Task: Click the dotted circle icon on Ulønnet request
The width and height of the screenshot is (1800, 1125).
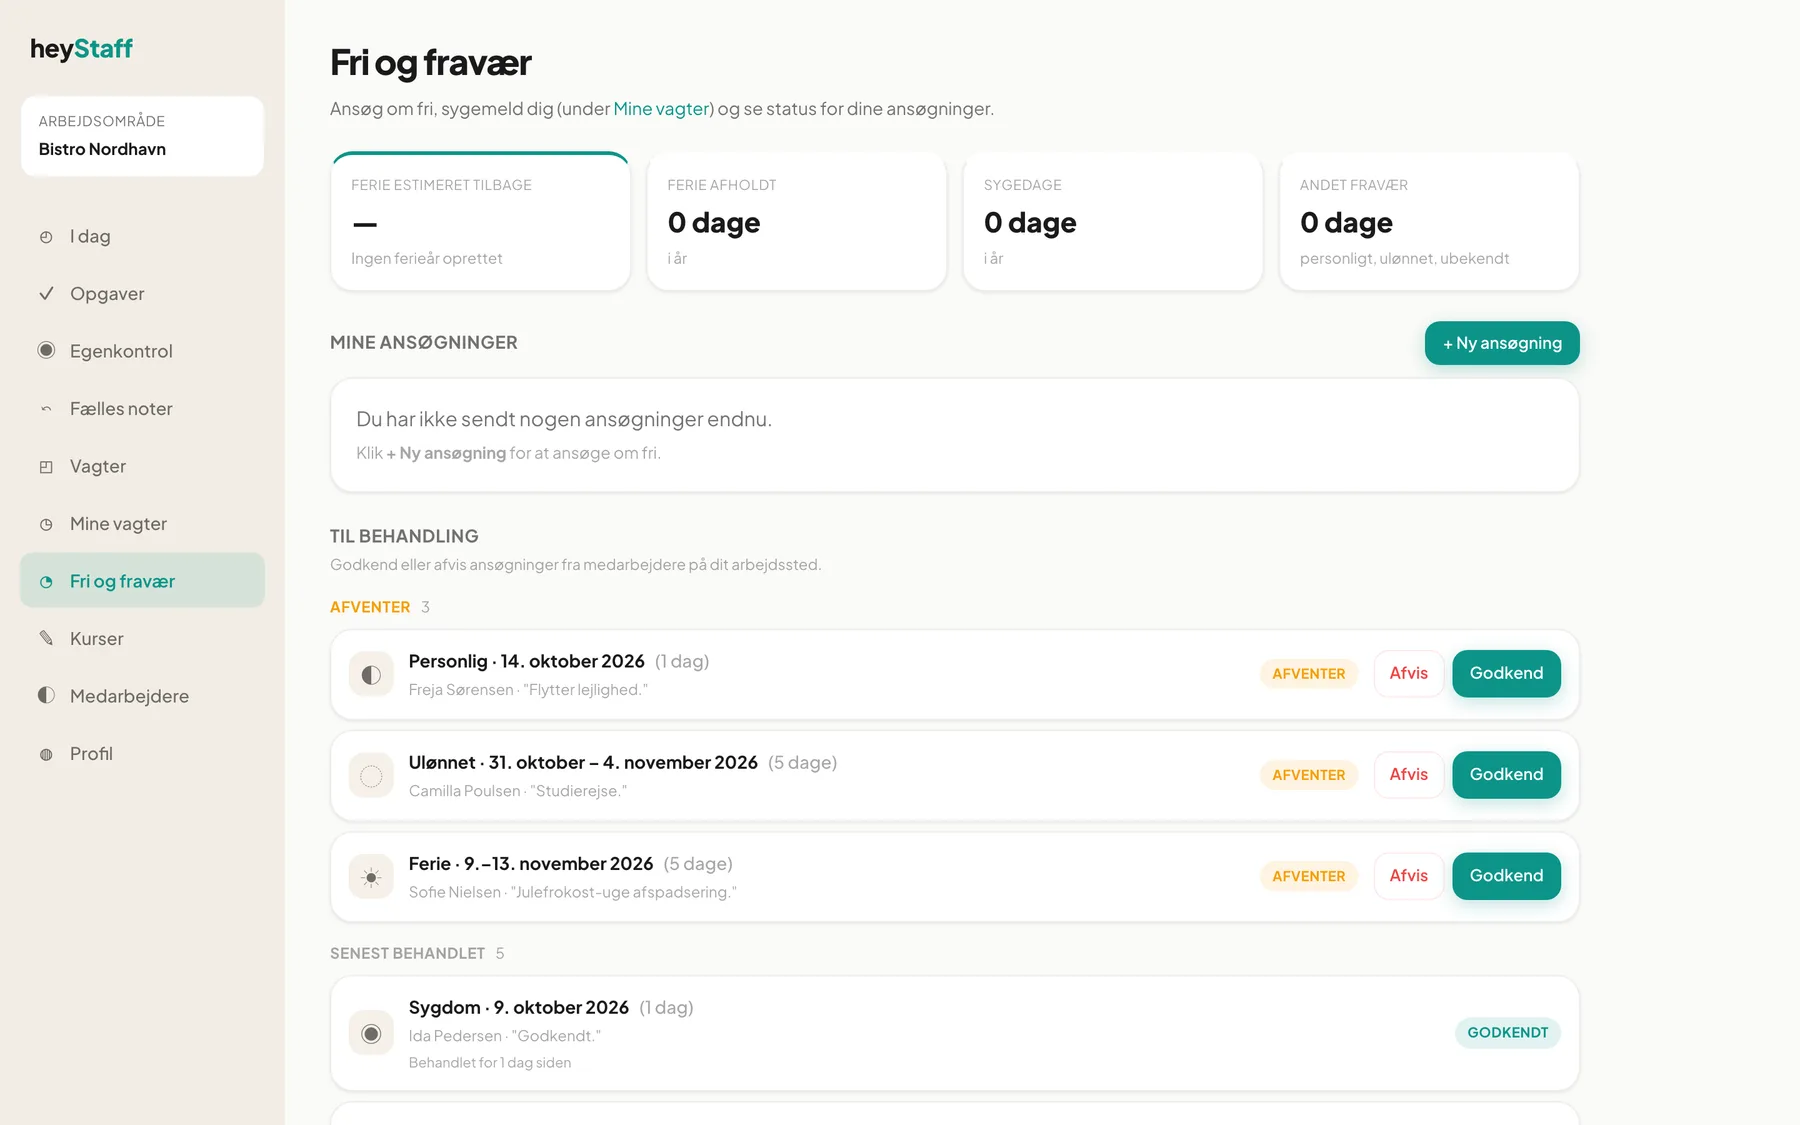Action: tap(371, 776)
